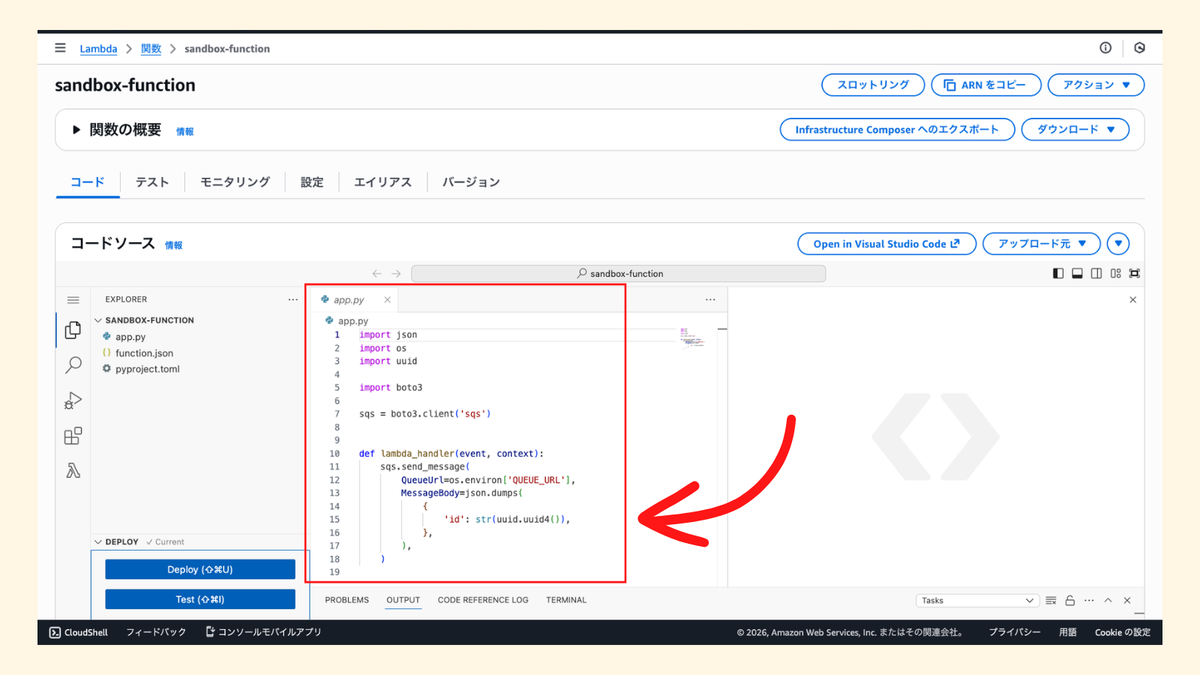Select the Explorer files icon in activity bar

(73, 330)
